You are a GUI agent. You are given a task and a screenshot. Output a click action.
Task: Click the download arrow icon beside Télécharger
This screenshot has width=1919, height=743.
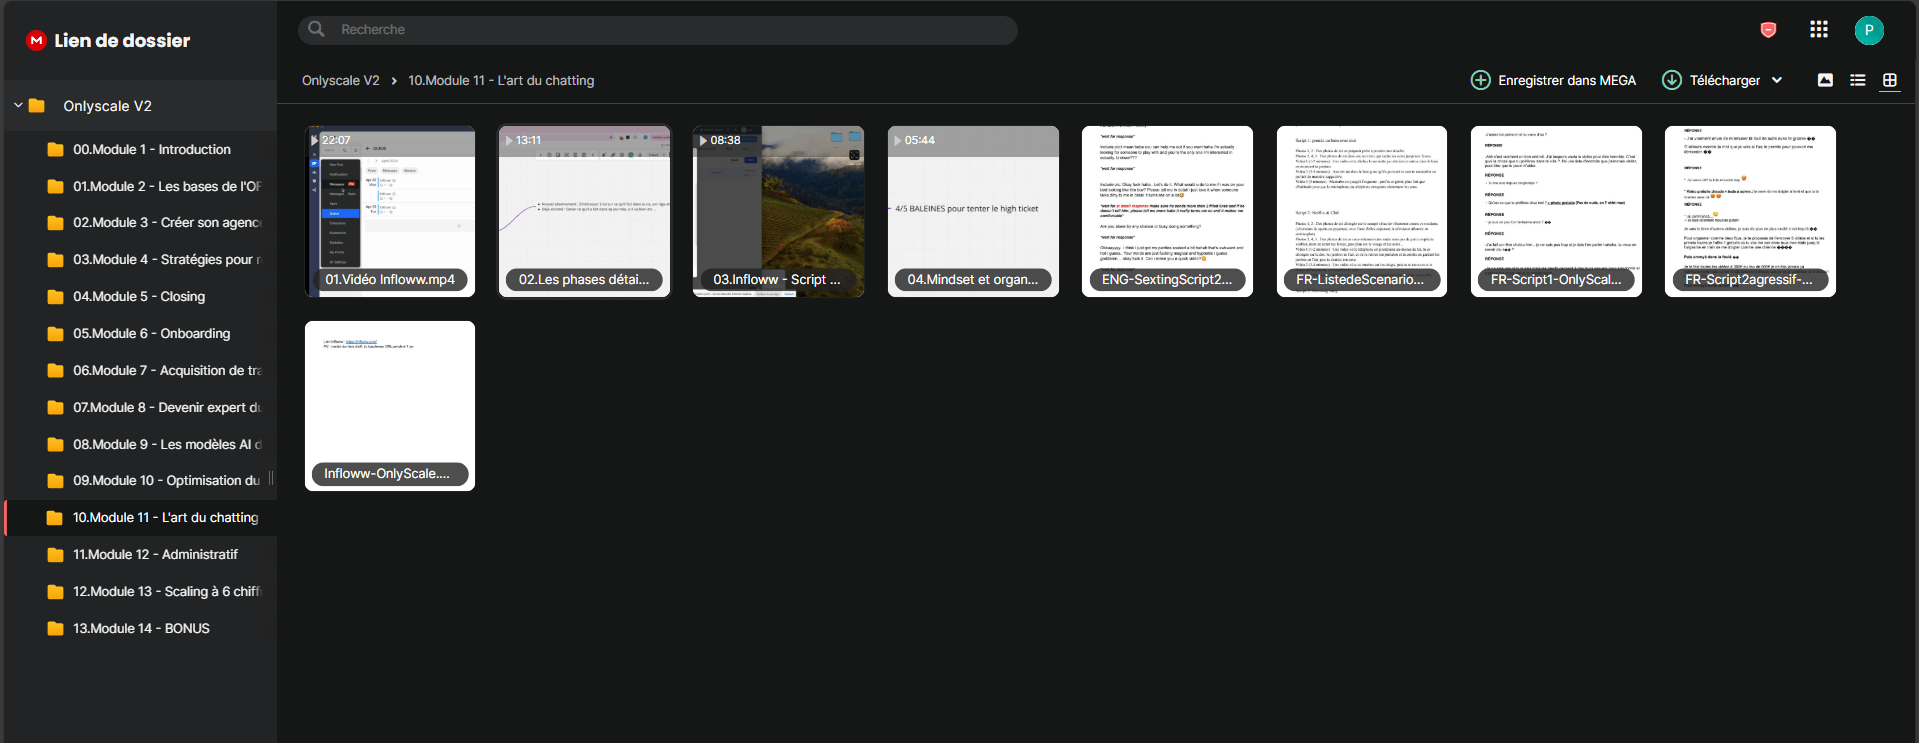click(x=1672, y=80)
